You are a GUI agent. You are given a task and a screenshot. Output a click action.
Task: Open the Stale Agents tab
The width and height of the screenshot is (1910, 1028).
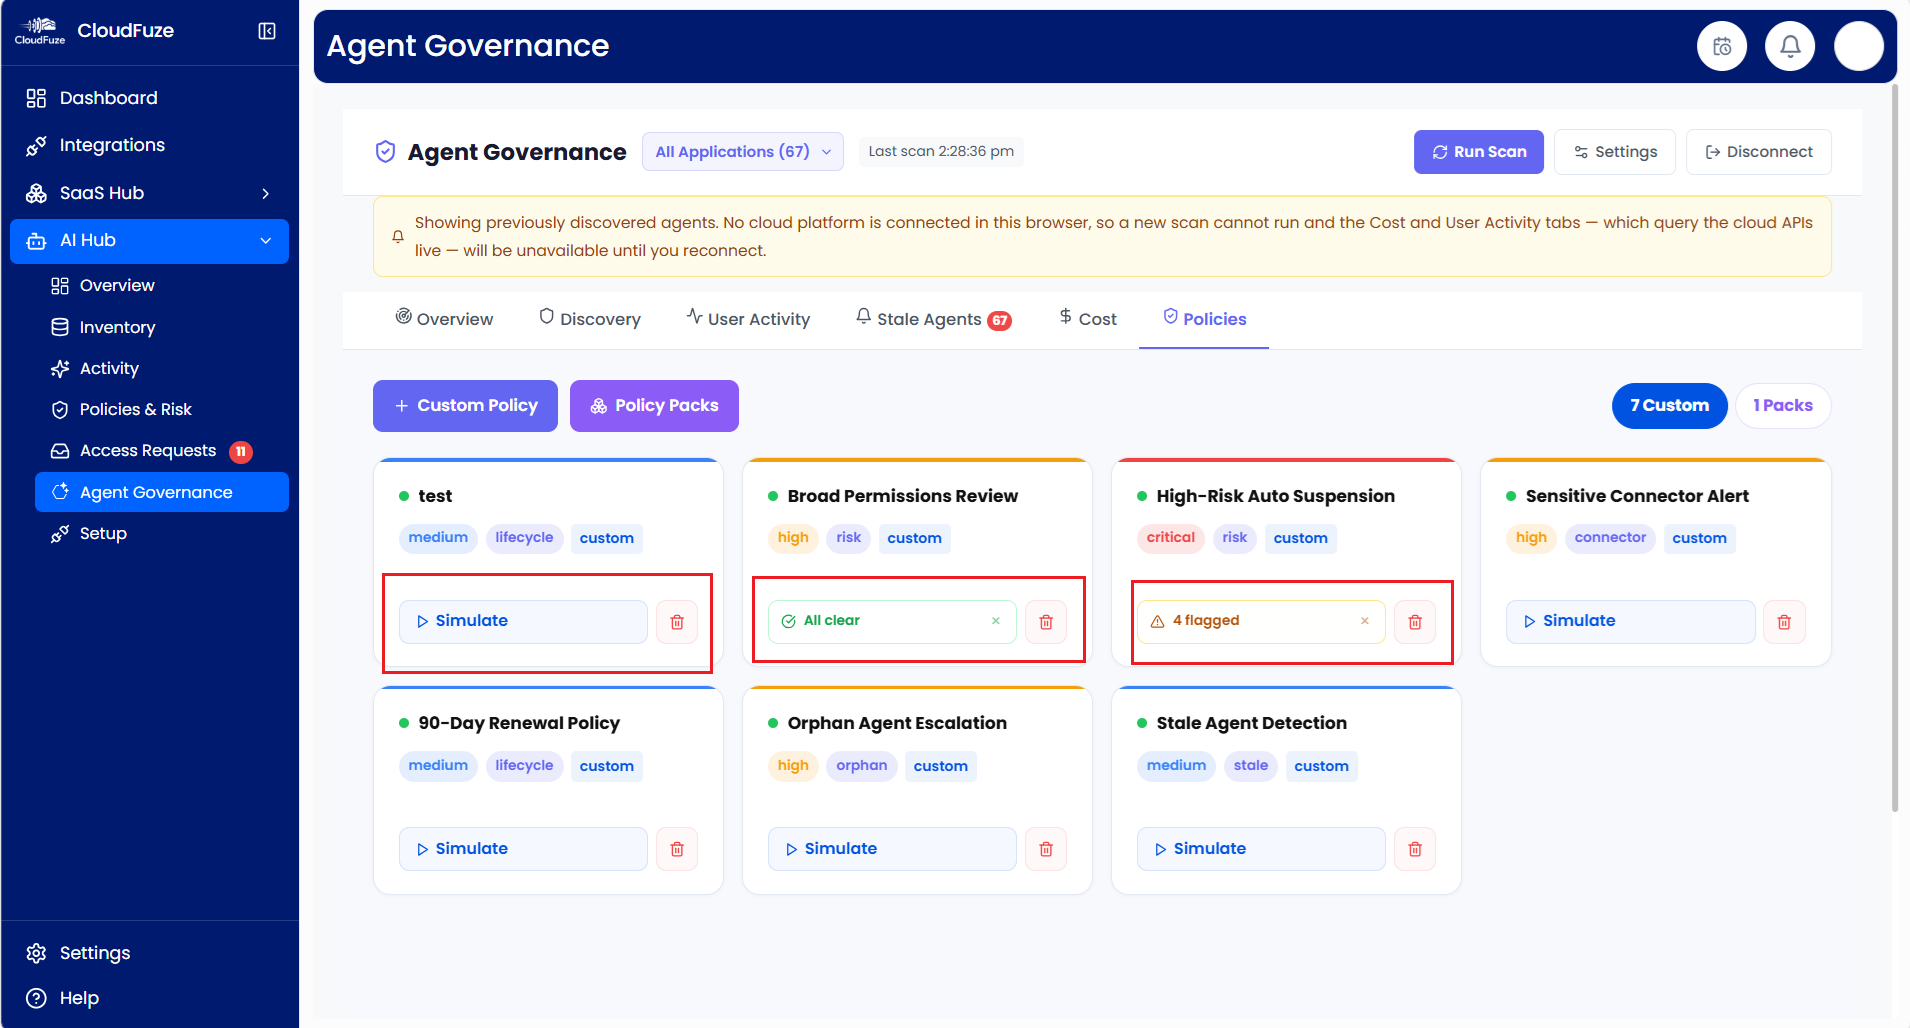[934, 319]
